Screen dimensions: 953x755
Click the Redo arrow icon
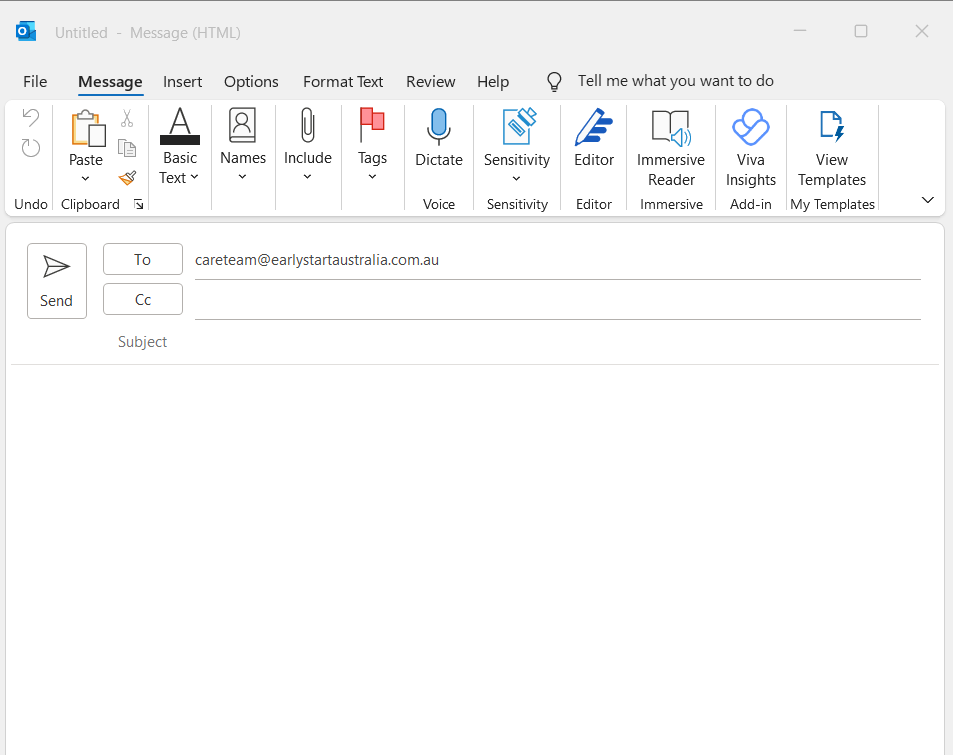(x=30, y=148)
